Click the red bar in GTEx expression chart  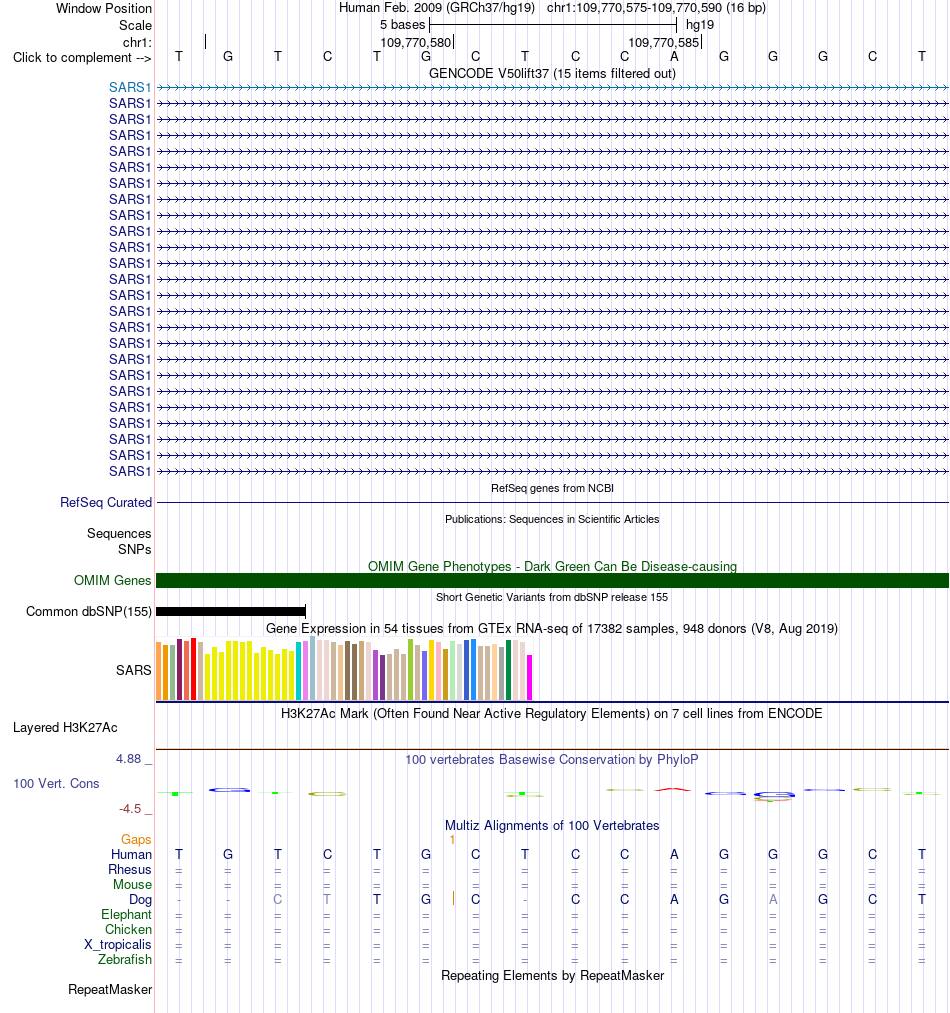tap(193, 669)
